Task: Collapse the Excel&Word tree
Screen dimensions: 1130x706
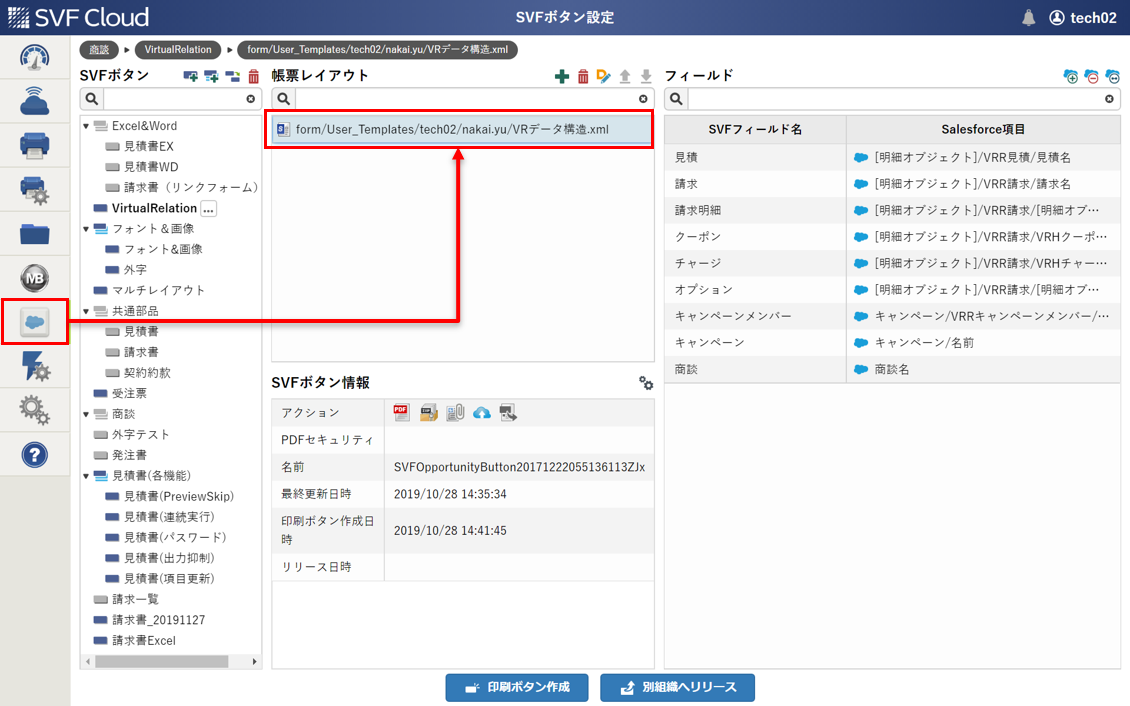Action: [x=85, y=126]
